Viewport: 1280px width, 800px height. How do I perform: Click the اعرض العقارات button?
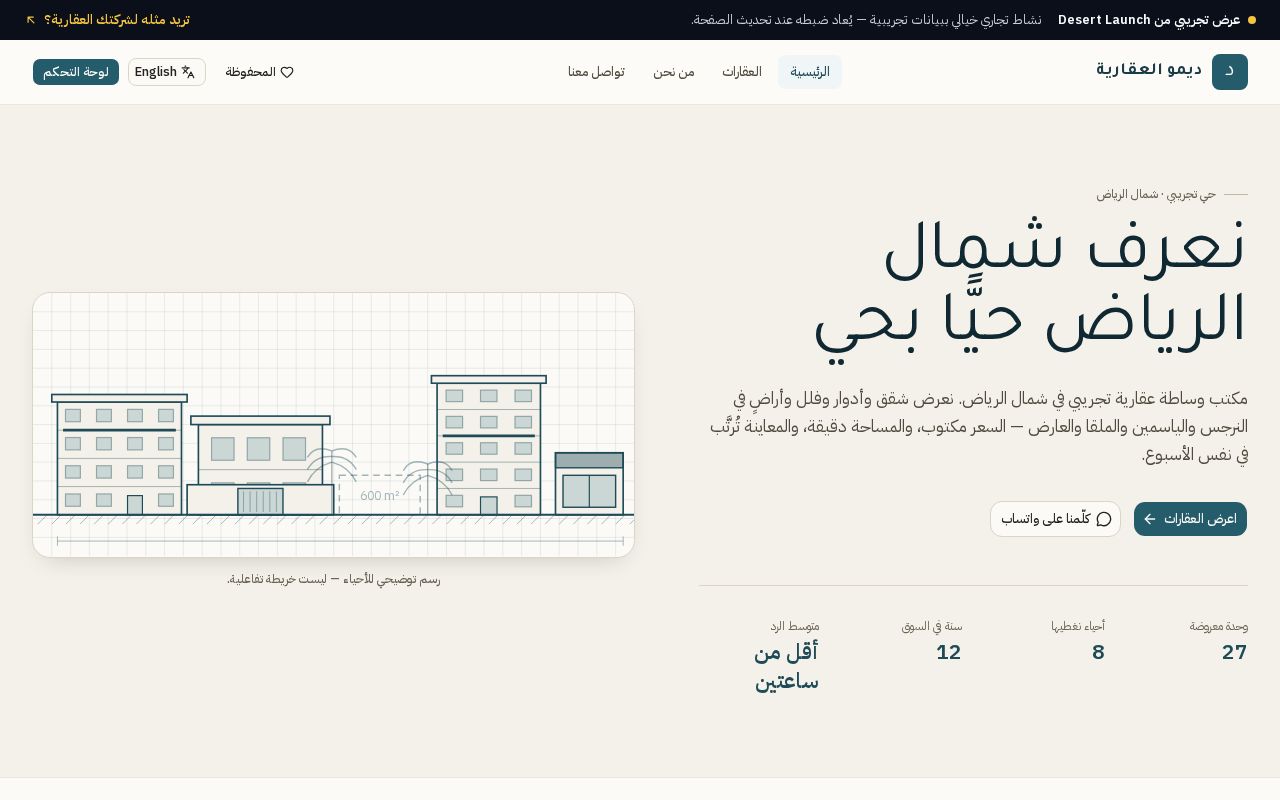[x=1190, y=519]
